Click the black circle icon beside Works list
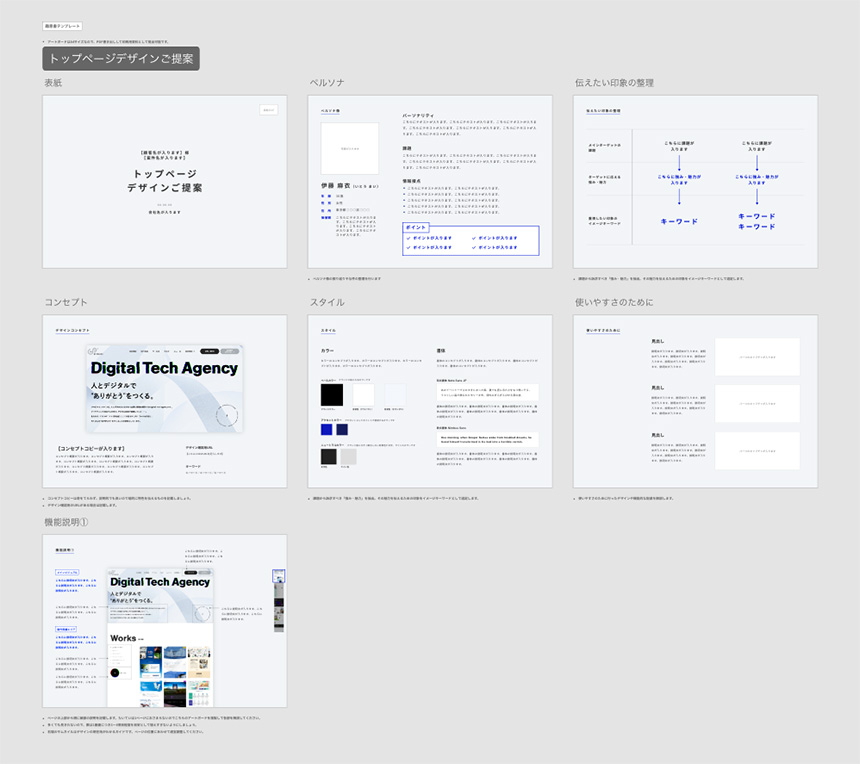Image resolution: width=860 pixels, height=764 pixels. pyautogui.click(x=115, y=672)
